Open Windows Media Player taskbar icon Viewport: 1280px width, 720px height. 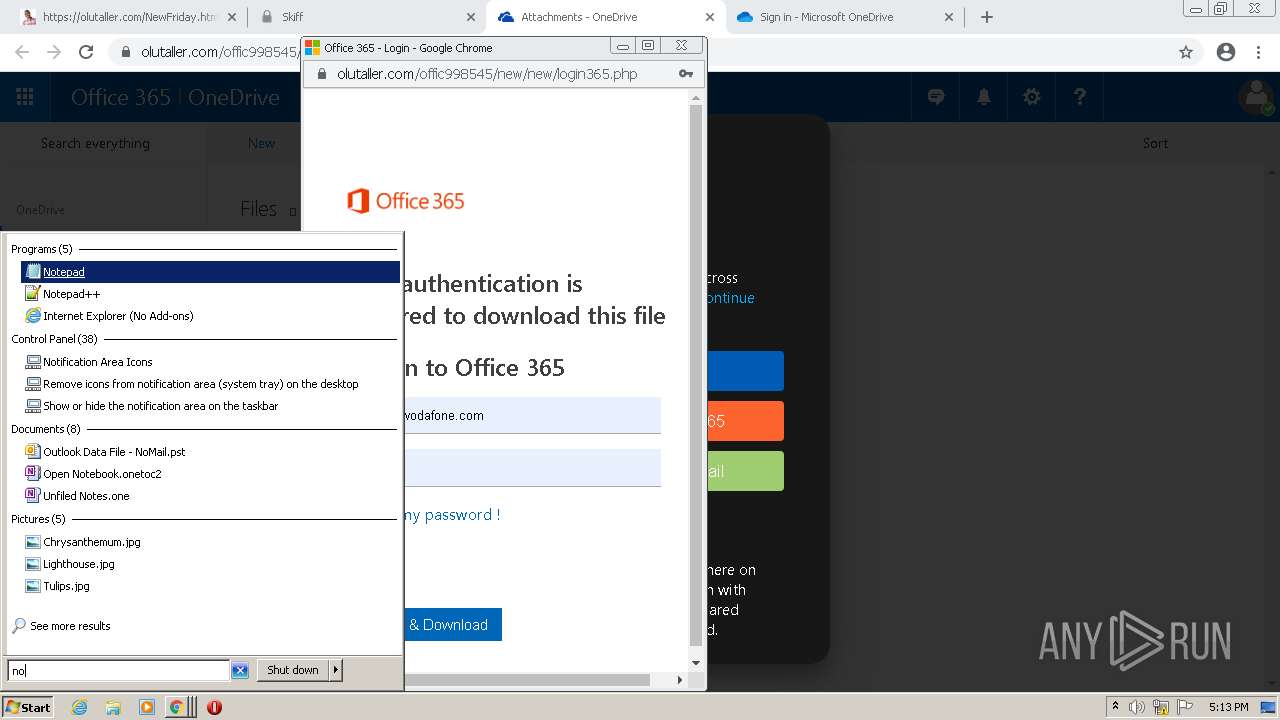[147, 707]
